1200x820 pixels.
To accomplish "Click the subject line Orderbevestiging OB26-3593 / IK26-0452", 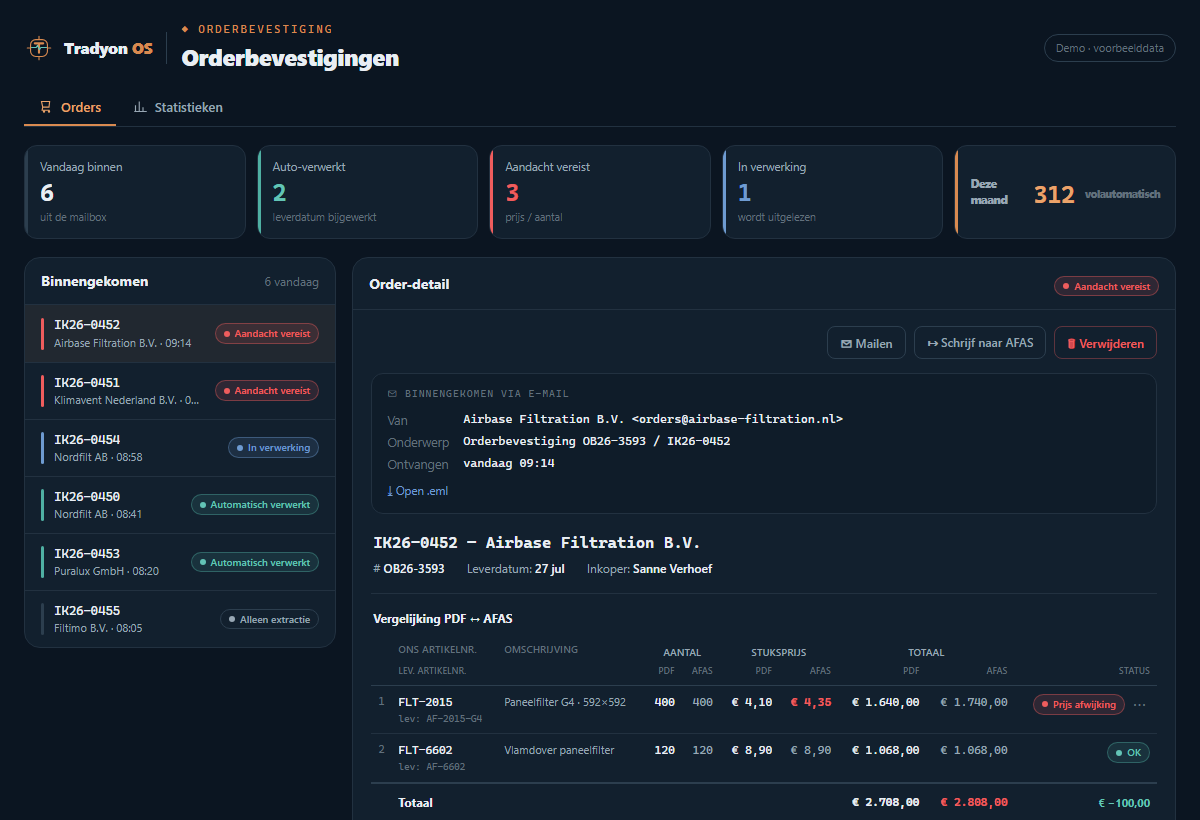I will coord(597,441).
